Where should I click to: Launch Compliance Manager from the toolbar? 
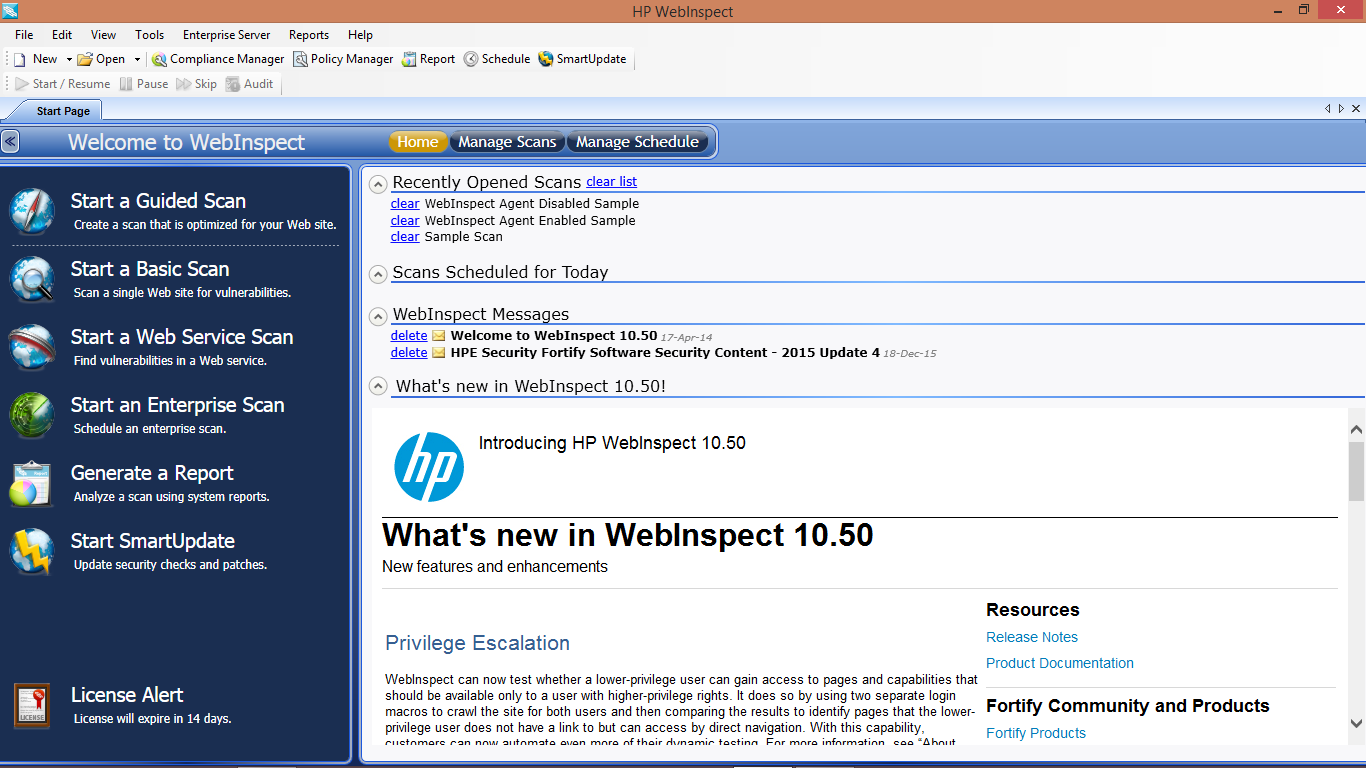click(218, 59)
